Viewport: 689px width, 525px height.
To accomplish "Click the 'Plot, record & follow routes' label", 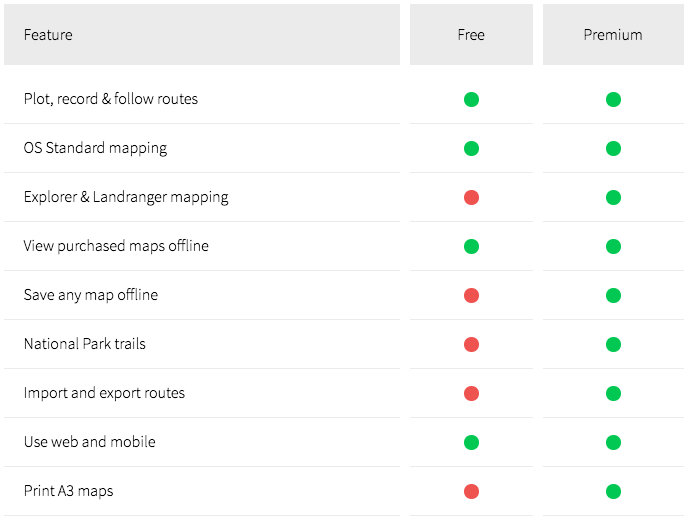I will (111, 99).
